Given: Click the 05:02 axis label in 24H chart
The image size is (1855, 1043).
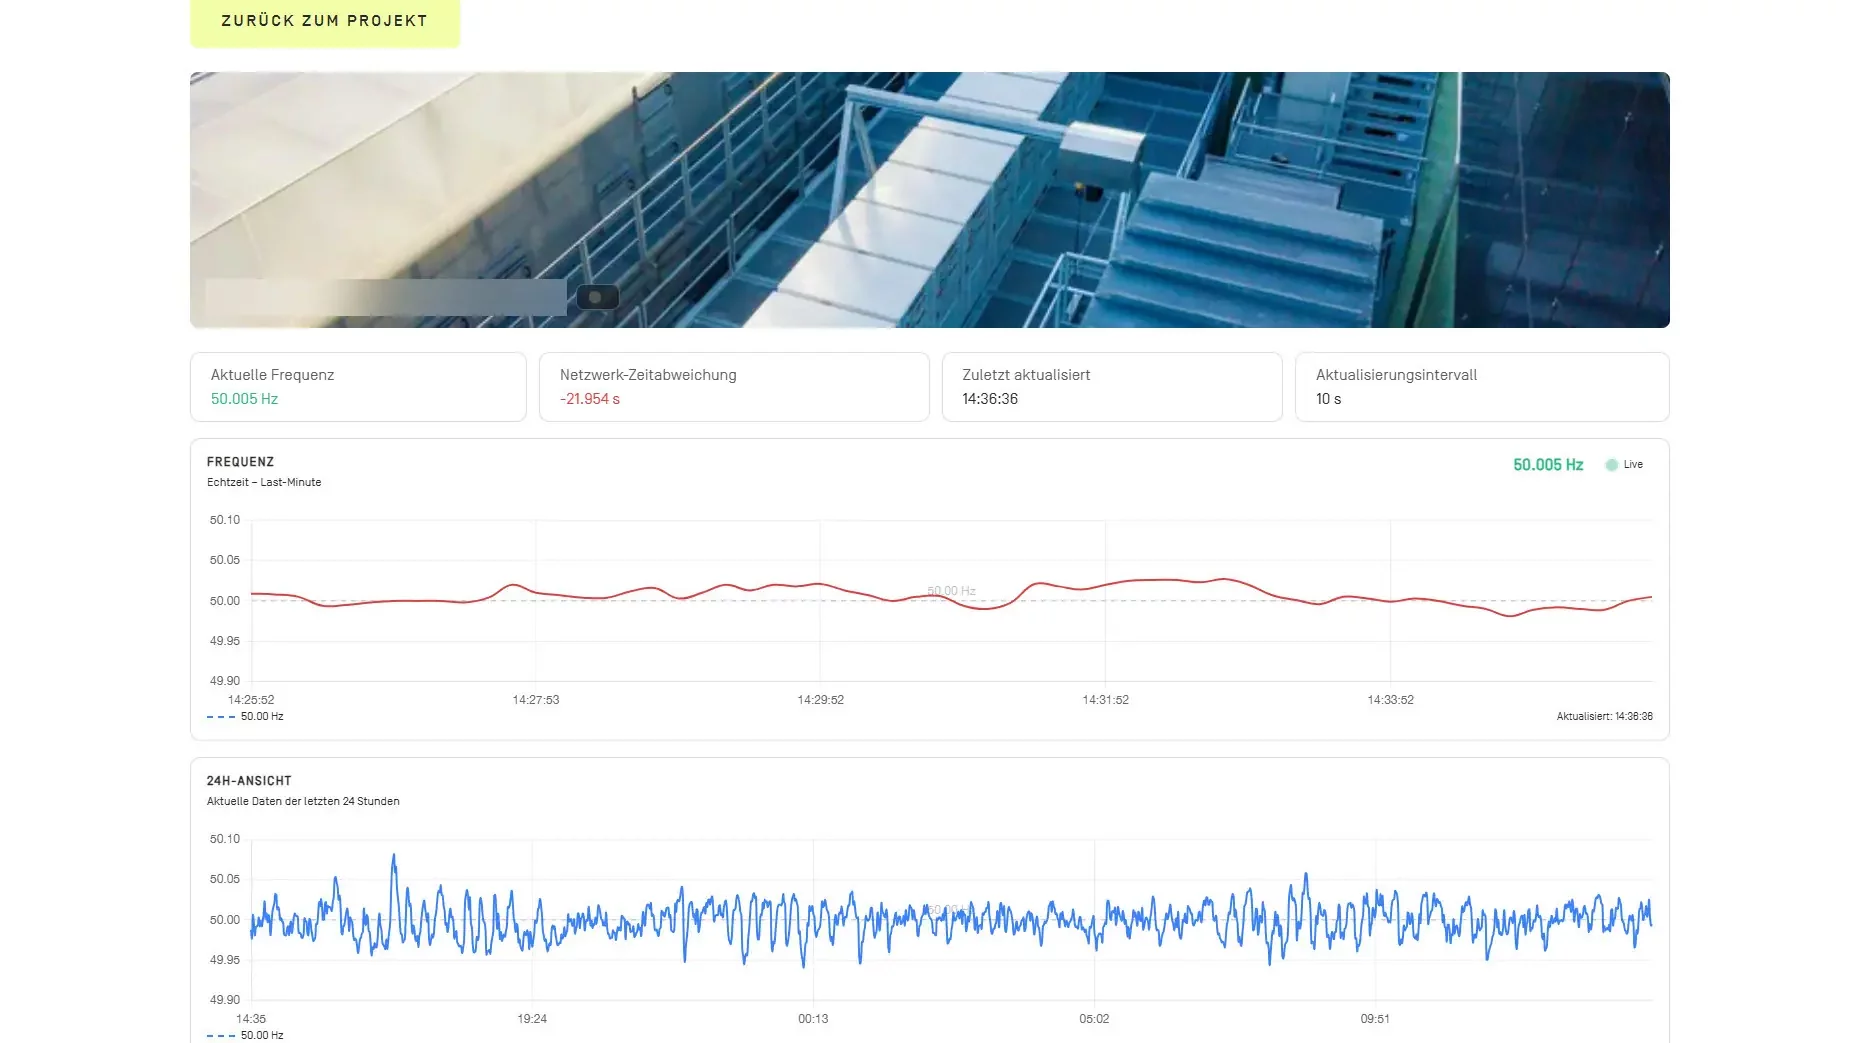Looking at the screenshot, I should point(1094,1019).
